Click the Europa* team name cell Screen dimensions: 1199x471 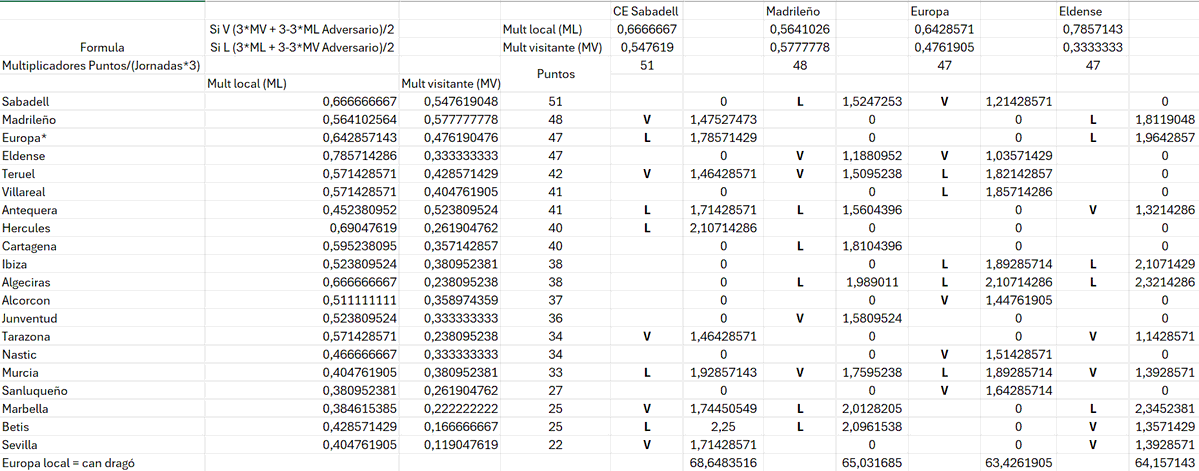click(102, 138)
